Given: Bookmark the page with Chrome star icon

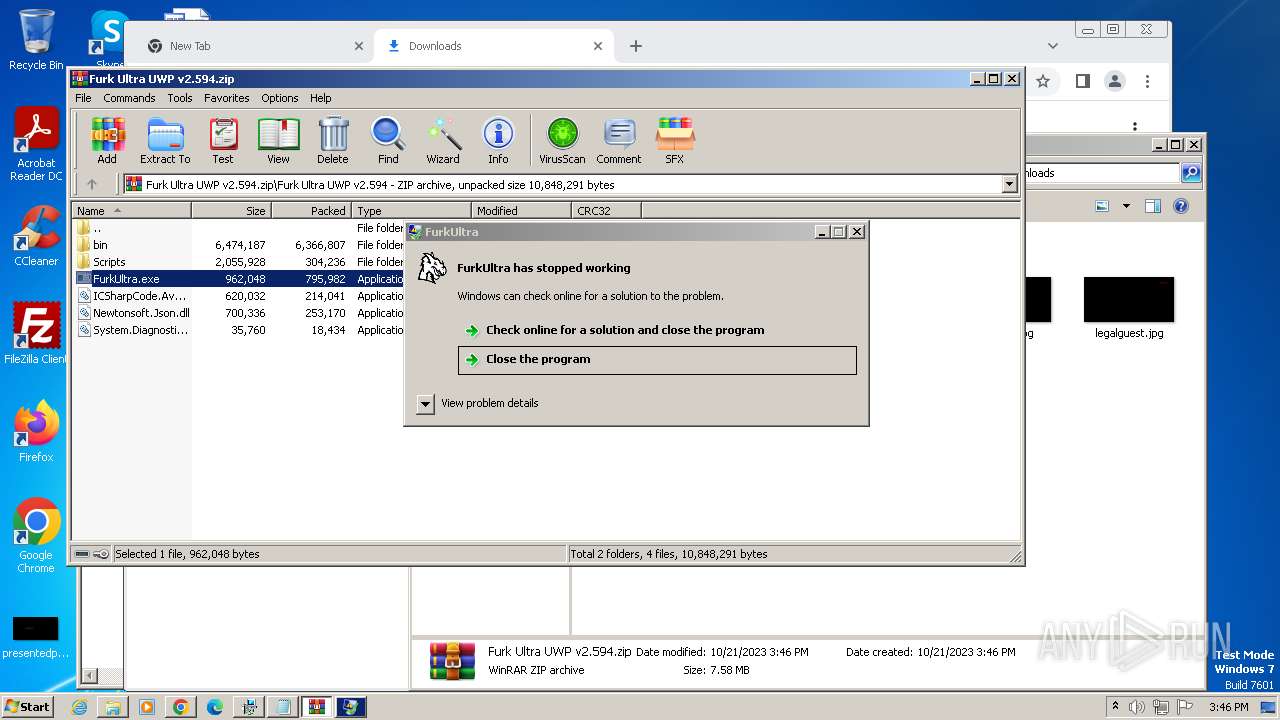Looking at the screenshot, I should 1043,81.
